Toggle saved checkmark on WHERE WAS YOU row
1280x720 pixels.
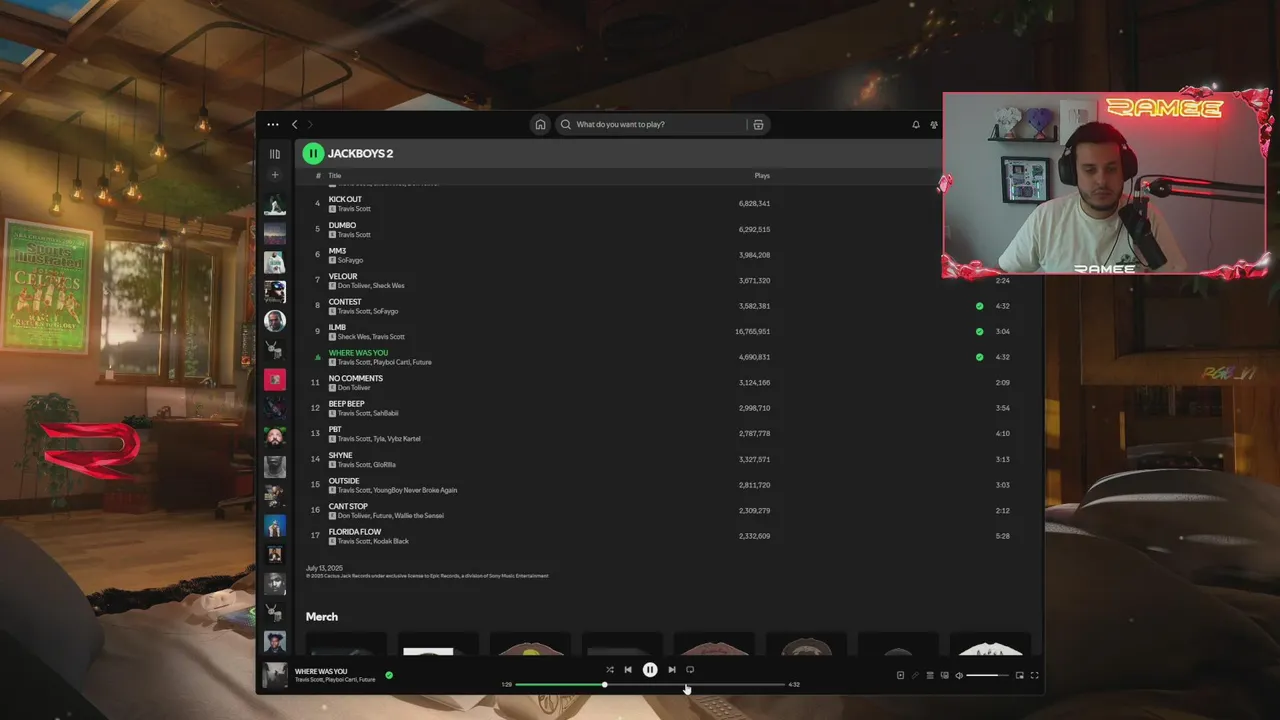pos(980,357)
